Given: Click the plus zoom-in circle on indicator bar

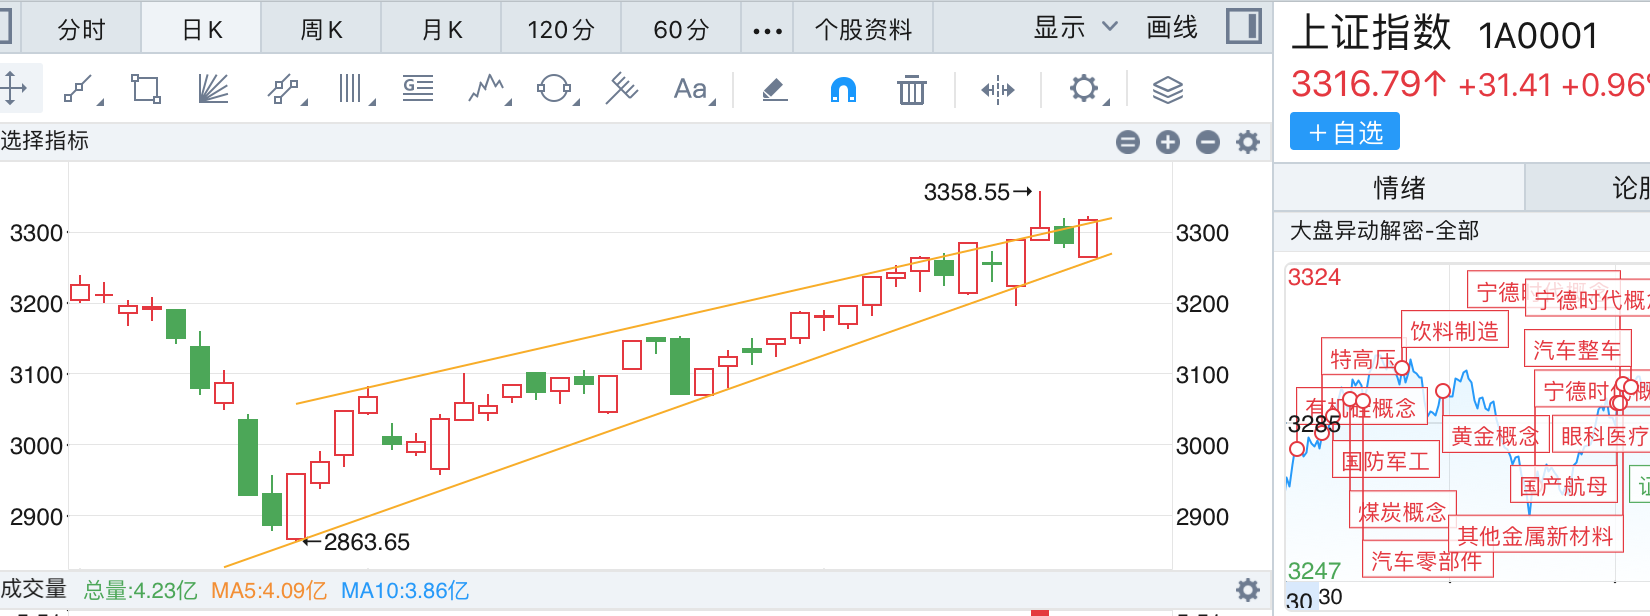Looking at the screenshot, I should coord(1168,143).
